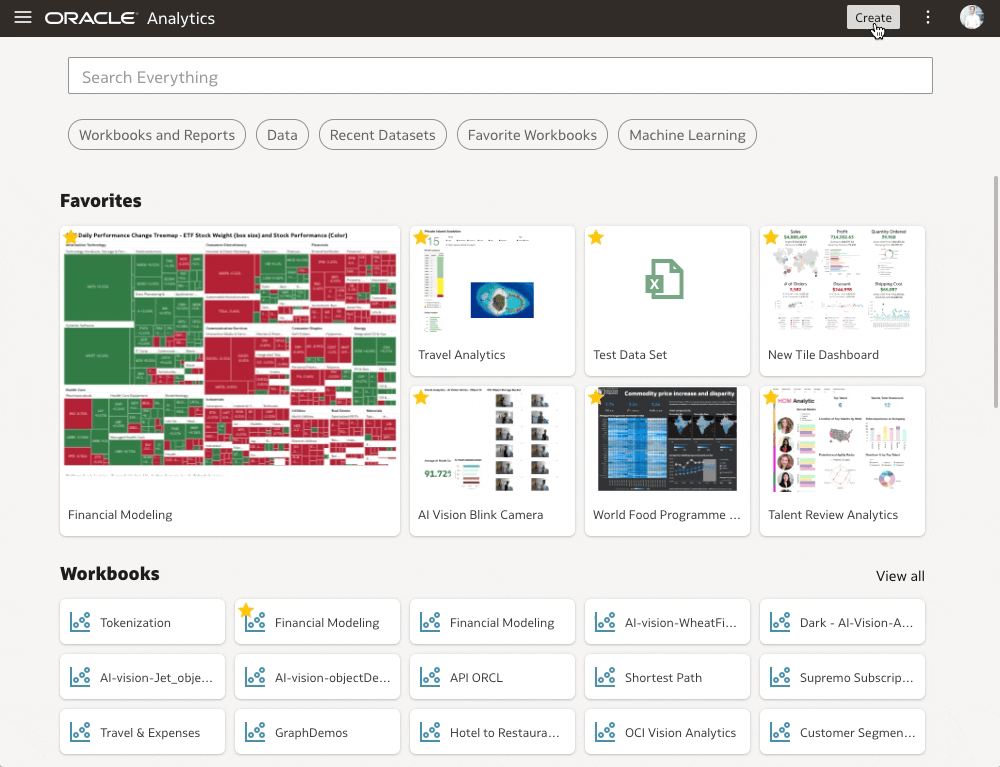Click the Travel & Expenses workbook icon
The width and height of the screenshot is (1000, 767).
pos(80,731)
